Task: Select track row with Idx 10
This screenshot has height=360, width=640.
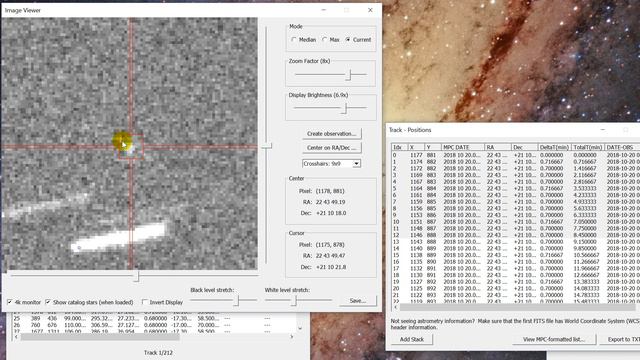Action: click(x=516, y=222)
